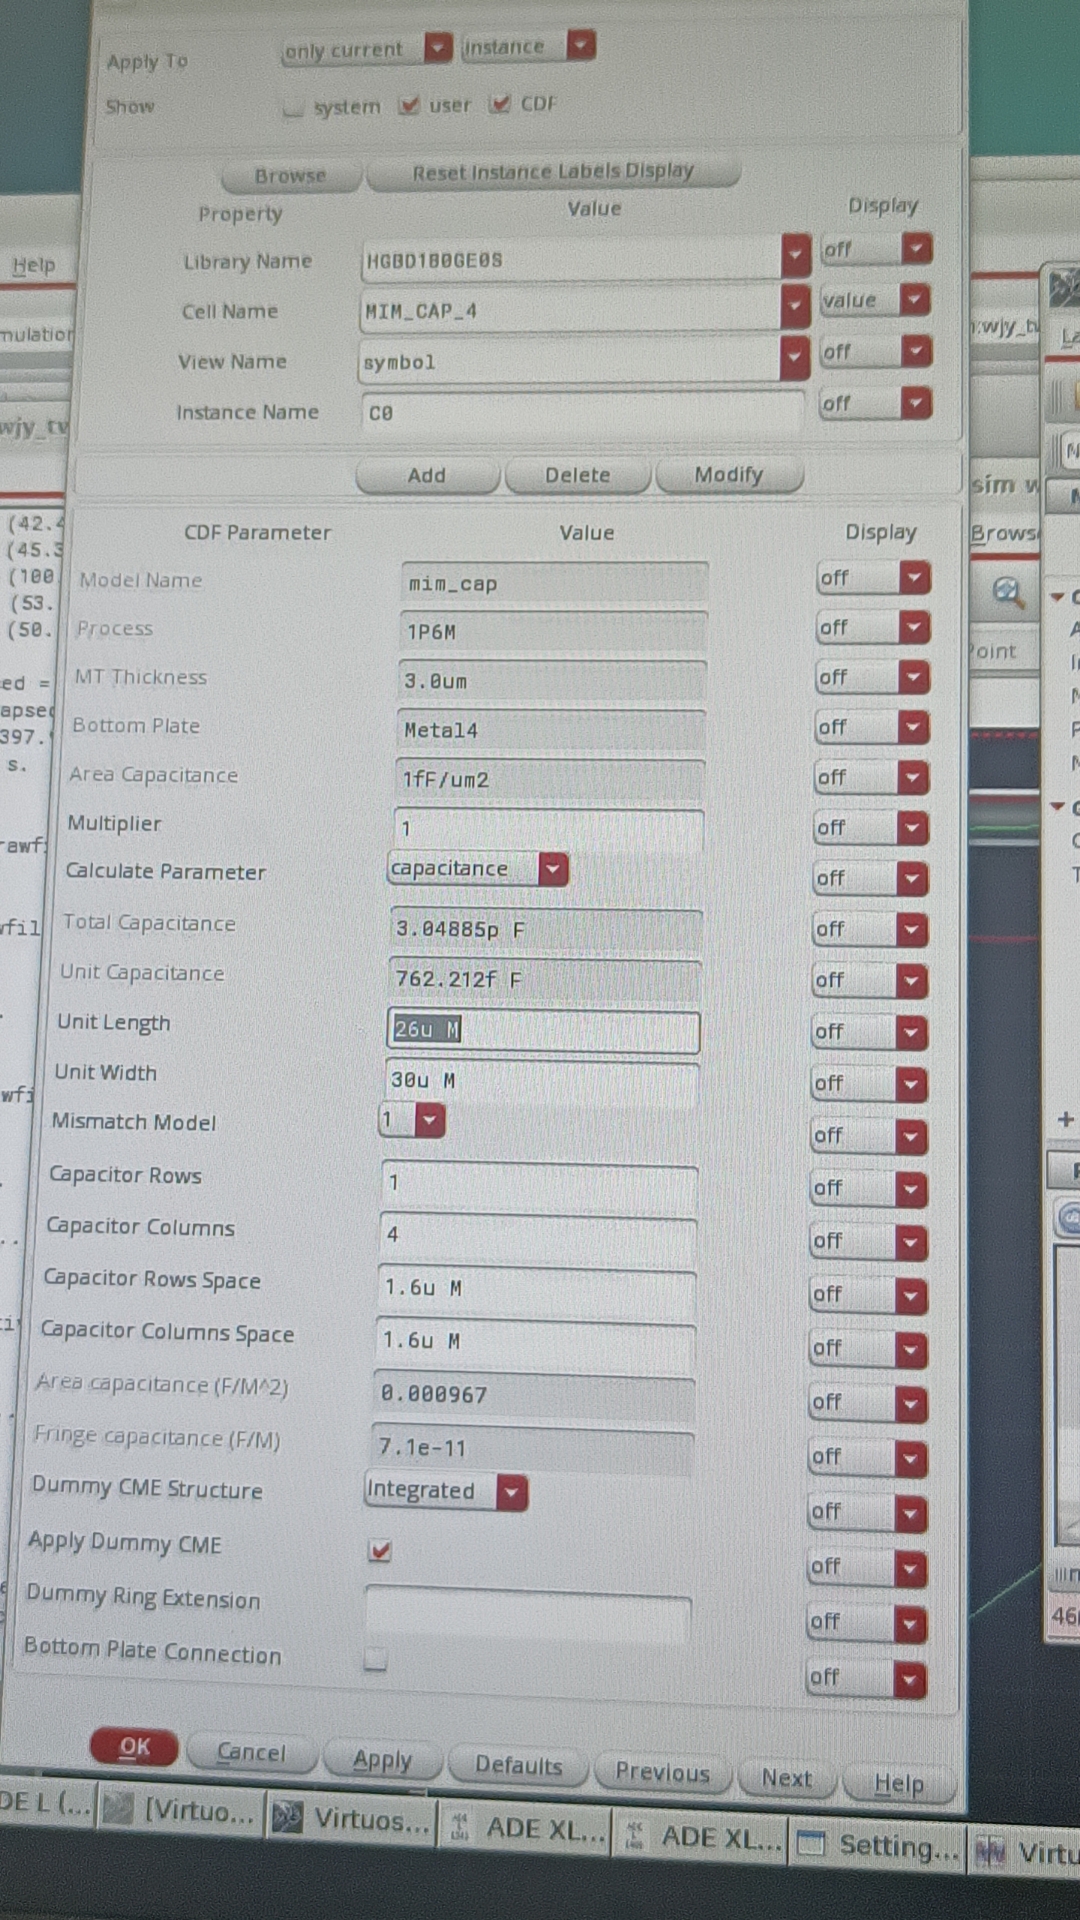Screen dimensions: 1080x1920
Task: Uncheck Apply Dummy CME checkbox
Action: tap(379, 1550)
